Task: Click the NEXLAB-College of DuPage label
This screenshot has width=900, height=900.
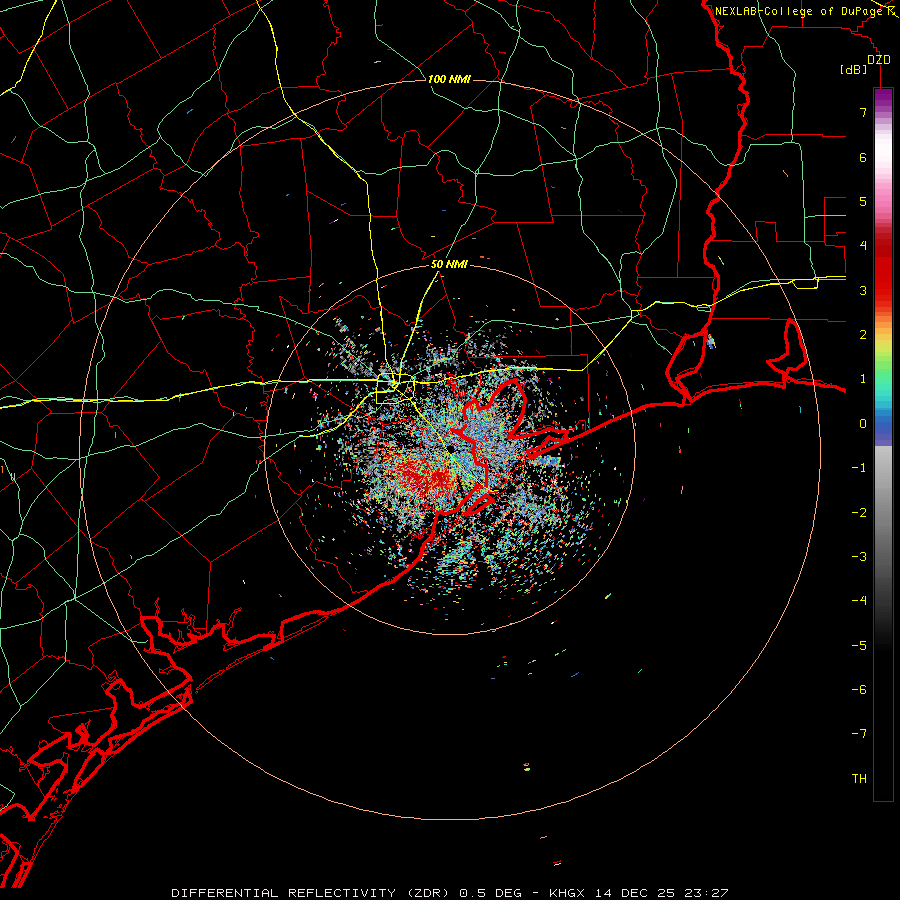Action: (798, 11)
